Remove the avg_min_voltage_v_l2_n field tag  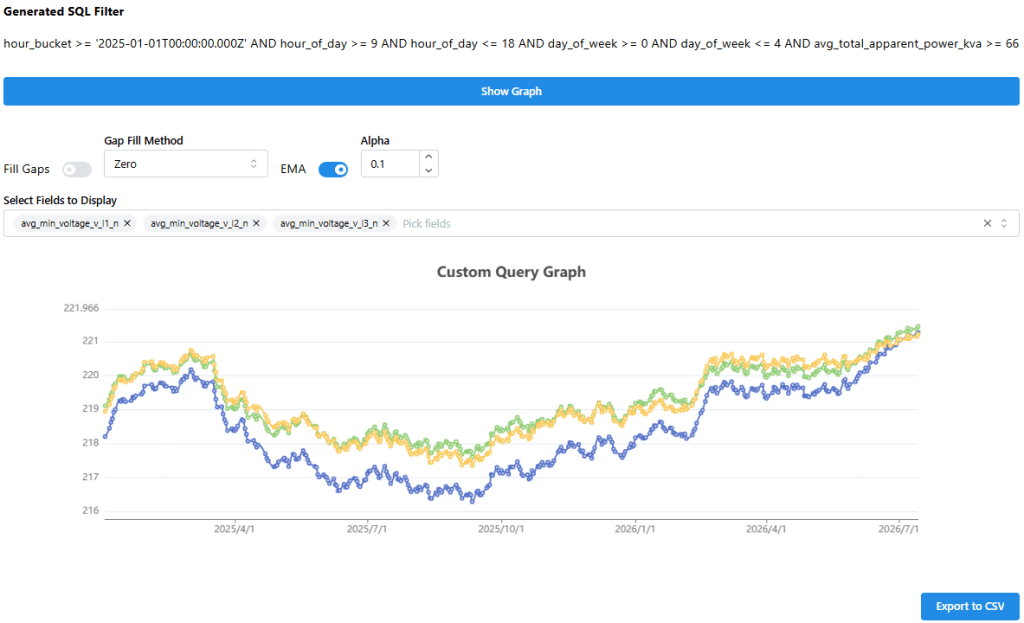(257, 223)
